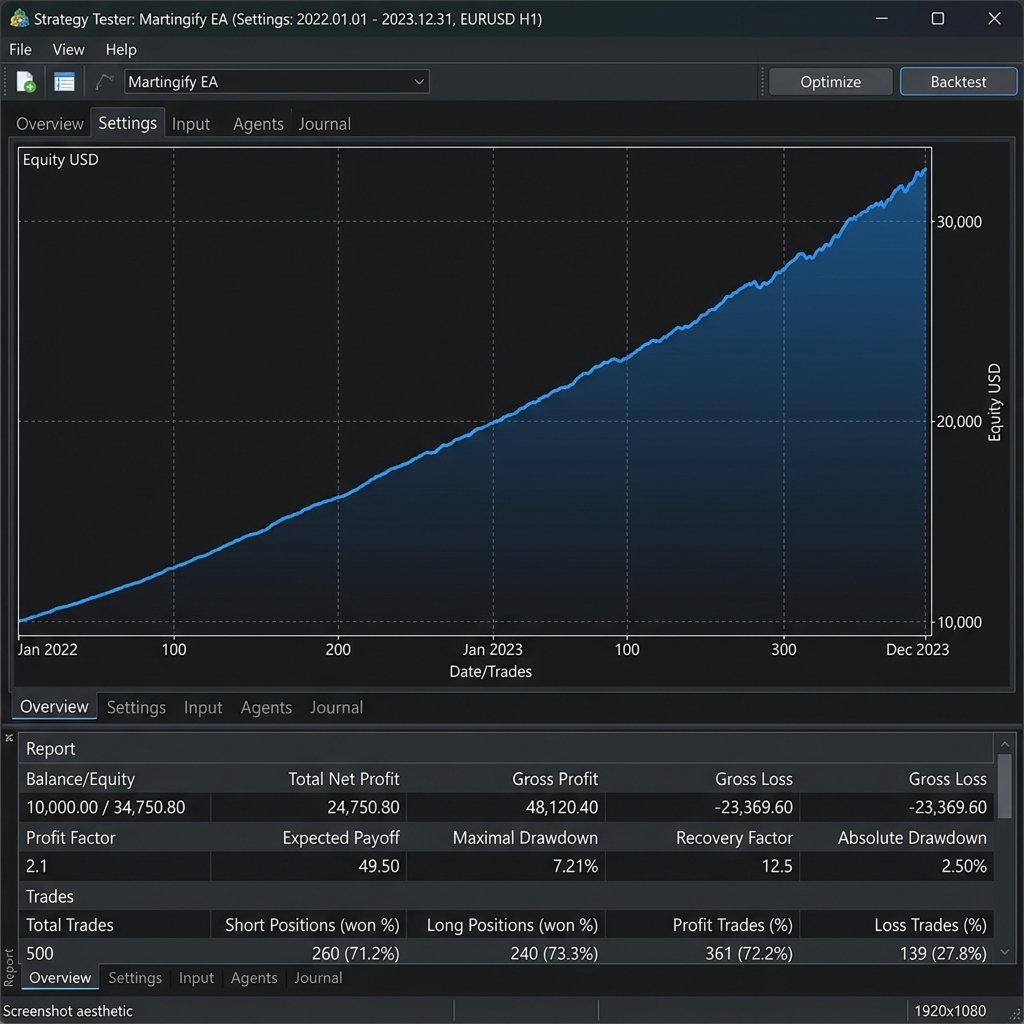1024x1024 pixels.
Task: Select the Settings tab in the bottom tab row
Action: pyautogui.click(x=134, y=978)
